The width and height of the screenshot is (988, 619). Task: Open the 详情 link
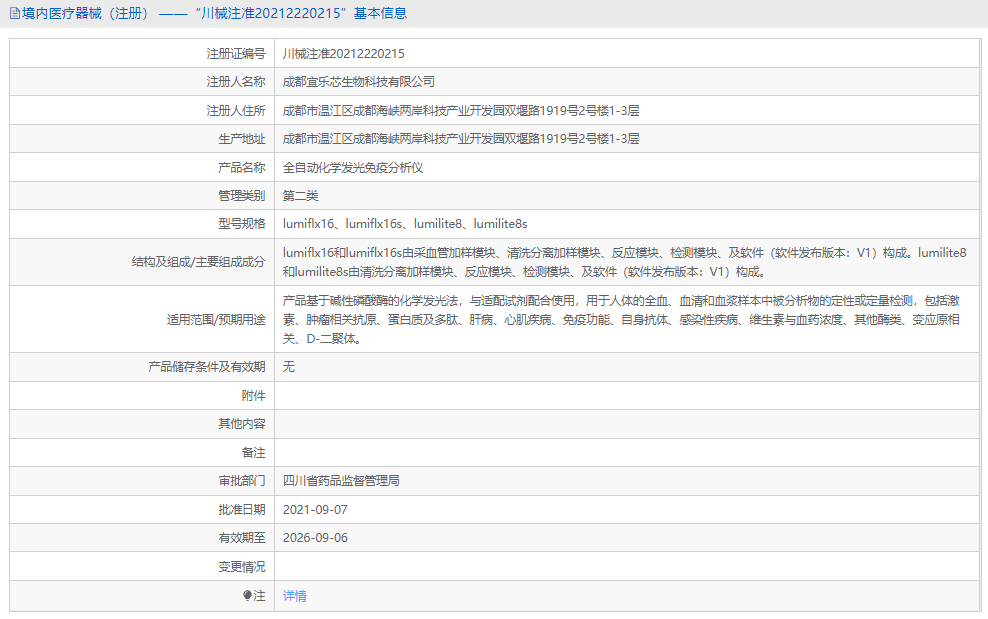click(x=295, y=595)
